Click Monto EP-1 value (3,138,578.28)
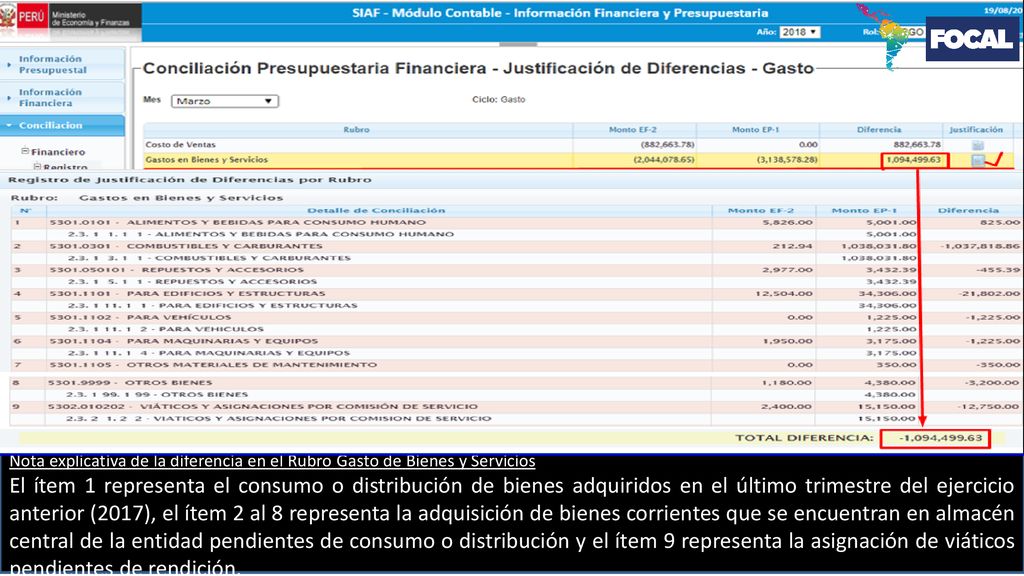This screenshot has width=1024, height=576. (x=787, y=159)
